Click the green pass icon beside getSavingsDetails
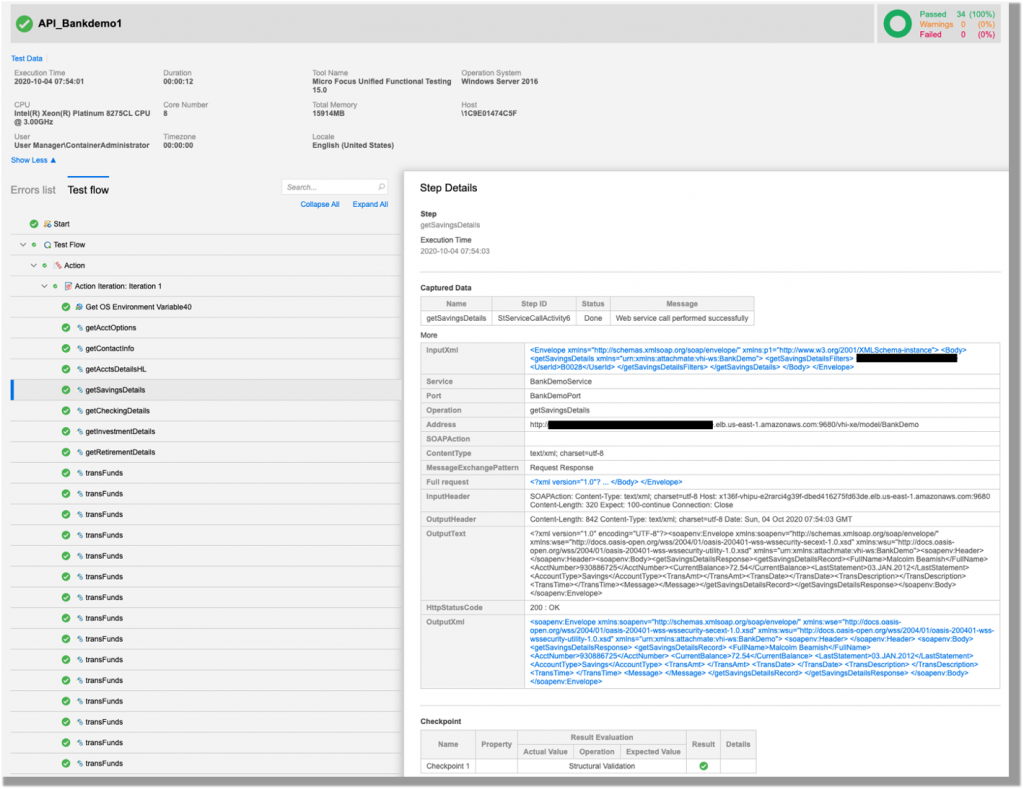Viewport: 1024px width, 789px height. click(66, 390)
